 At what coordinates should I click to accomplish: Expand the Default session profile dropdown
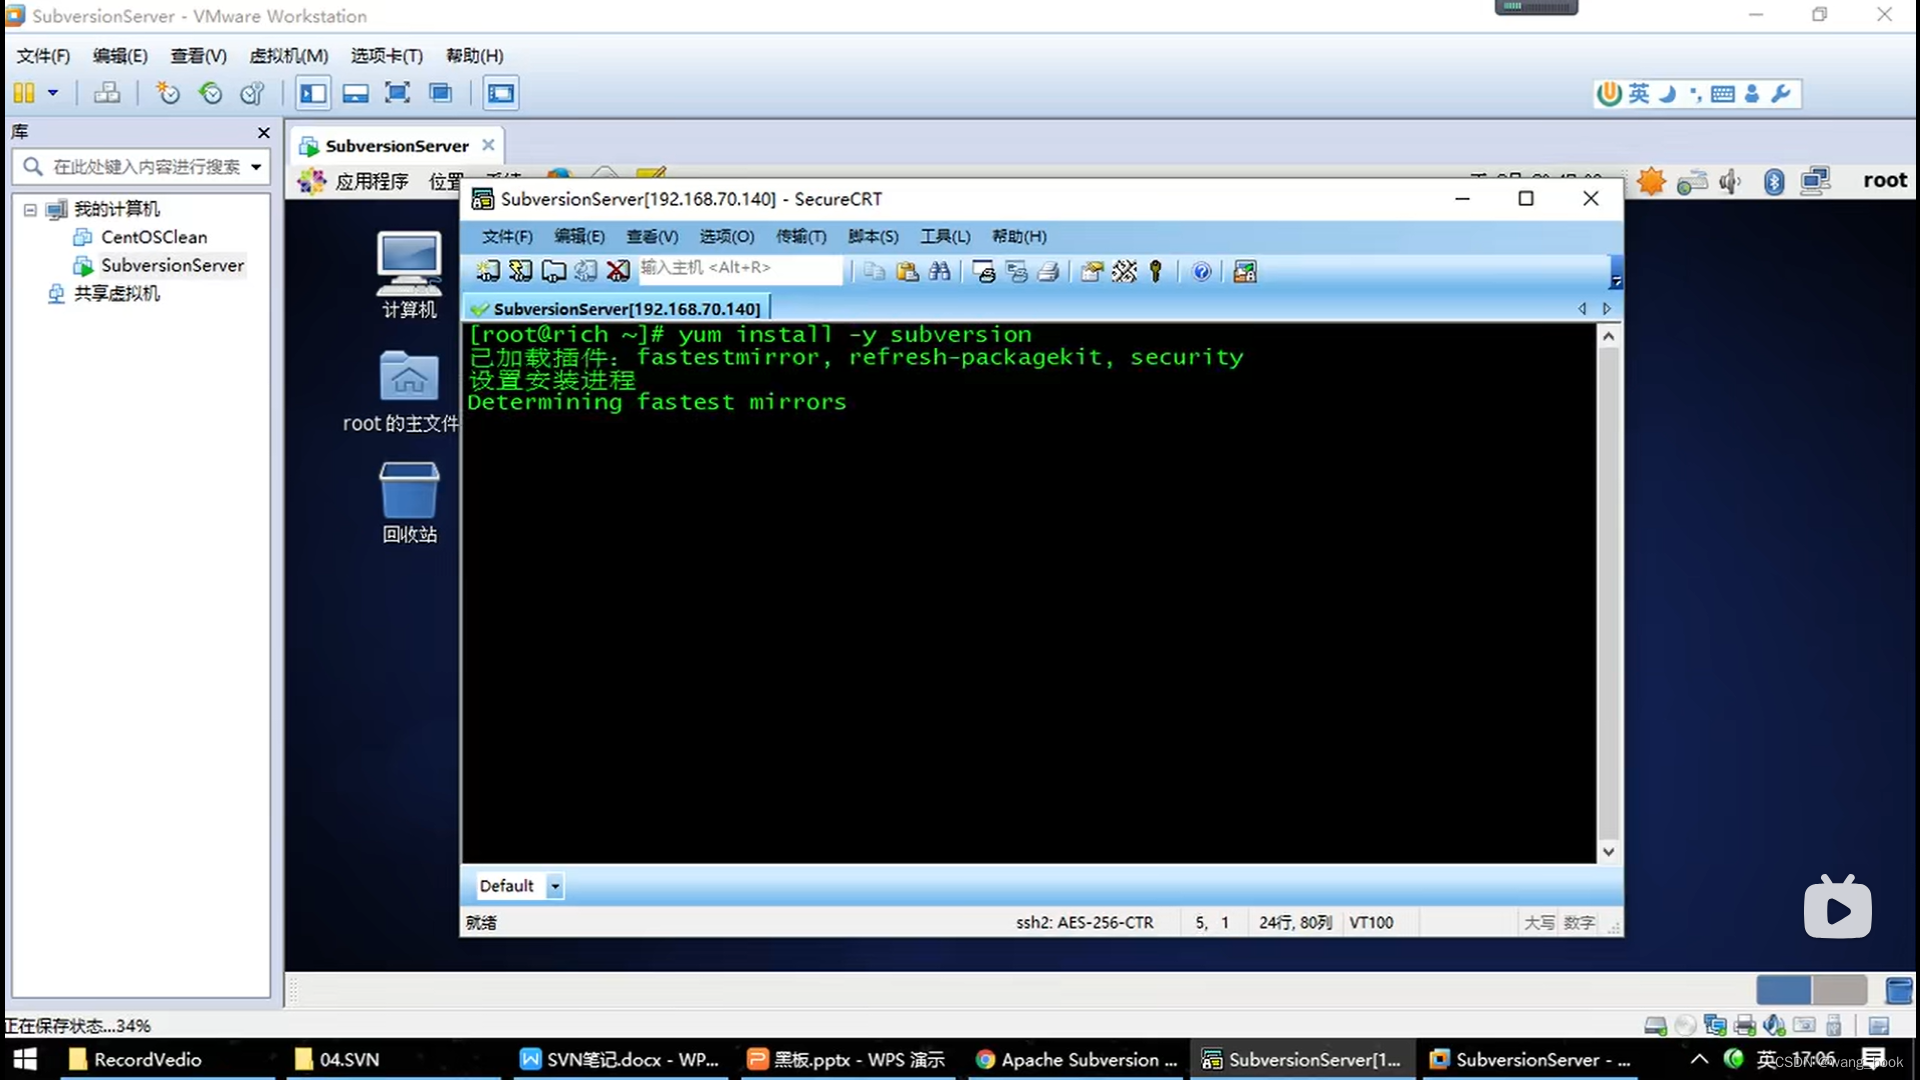point(554,885)
